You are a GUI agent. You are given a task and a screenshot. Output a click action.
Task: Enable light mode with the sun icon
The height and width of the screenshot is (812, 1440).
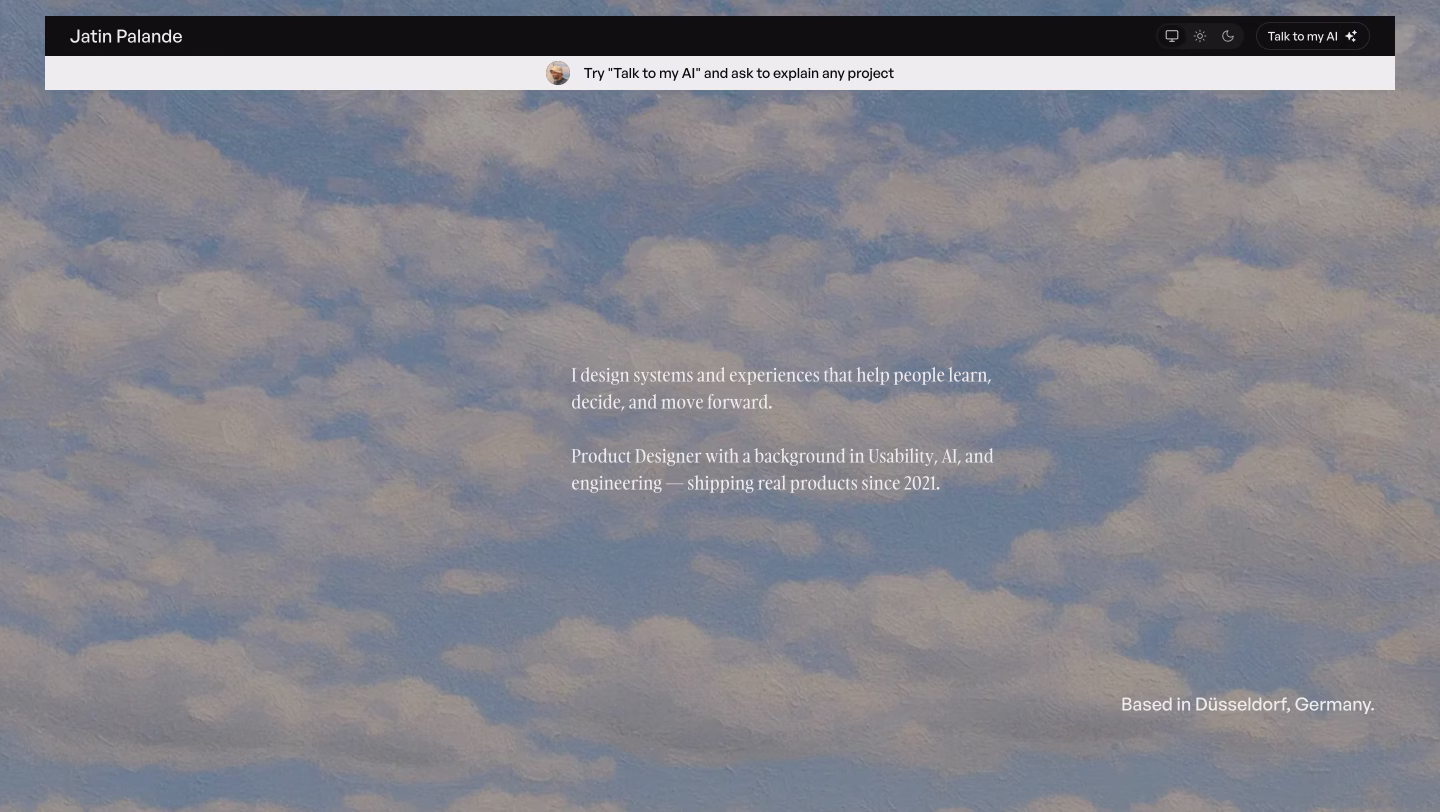[1200, 36]
